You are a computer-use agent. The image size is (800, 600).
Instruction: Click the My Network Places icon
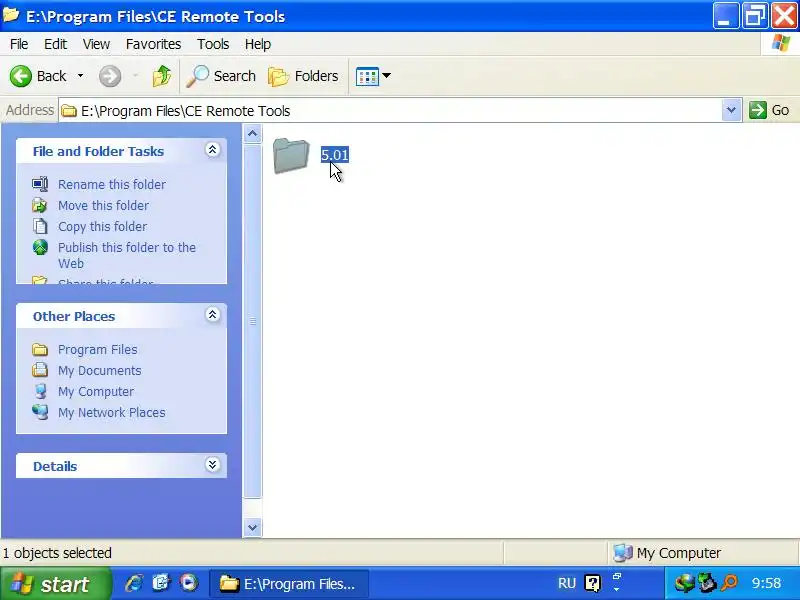point(40,412)
